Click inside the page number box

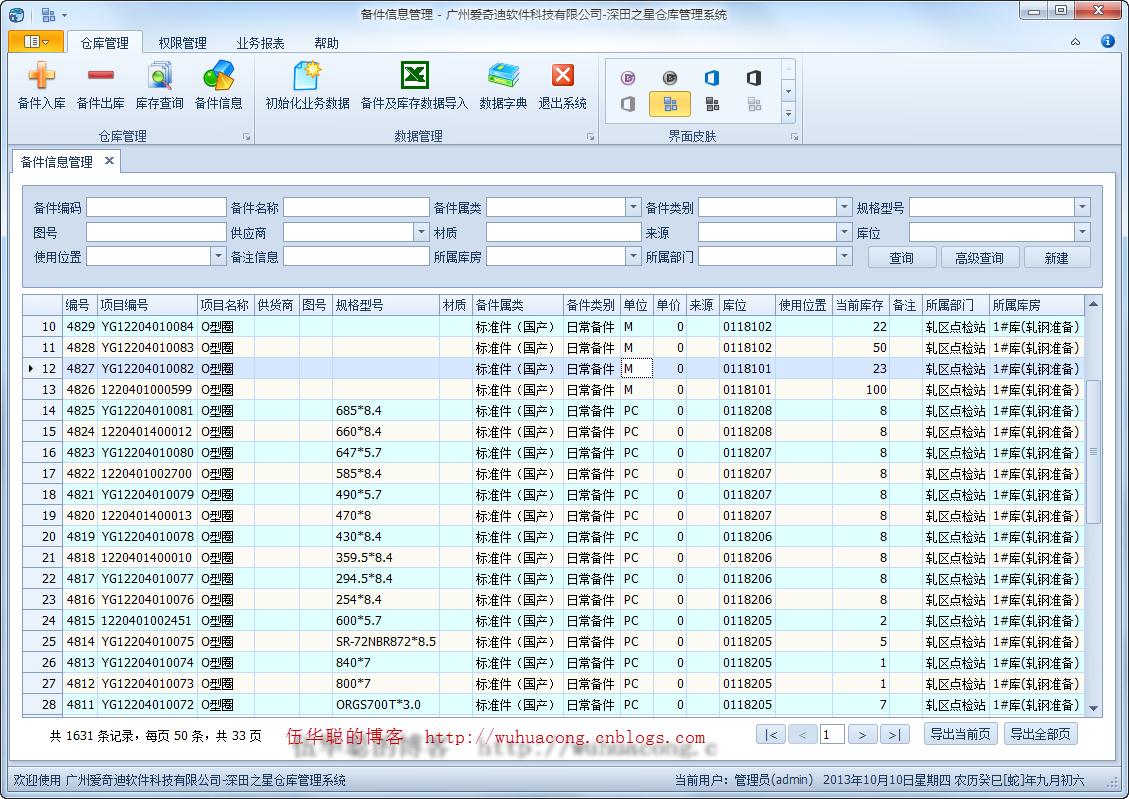pos(831,734)
